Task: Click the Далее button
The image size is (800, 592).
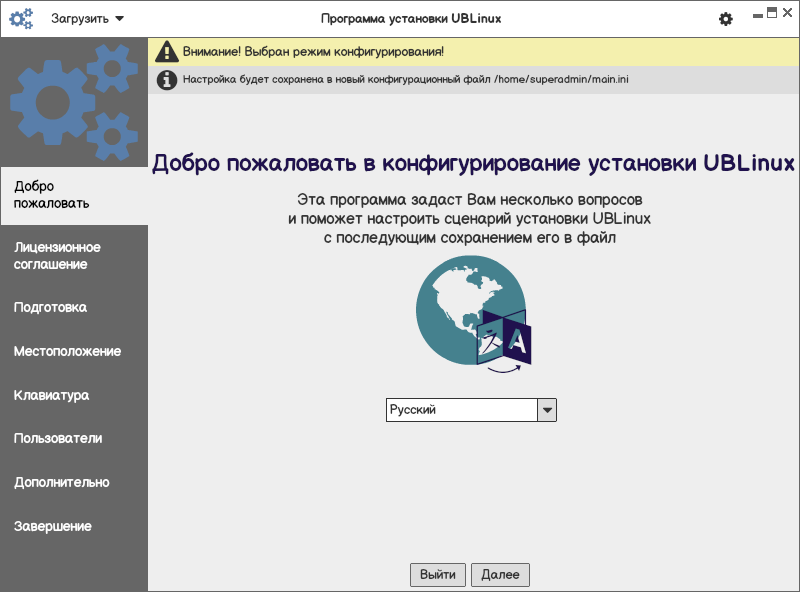Action: (x=500, y=575)
